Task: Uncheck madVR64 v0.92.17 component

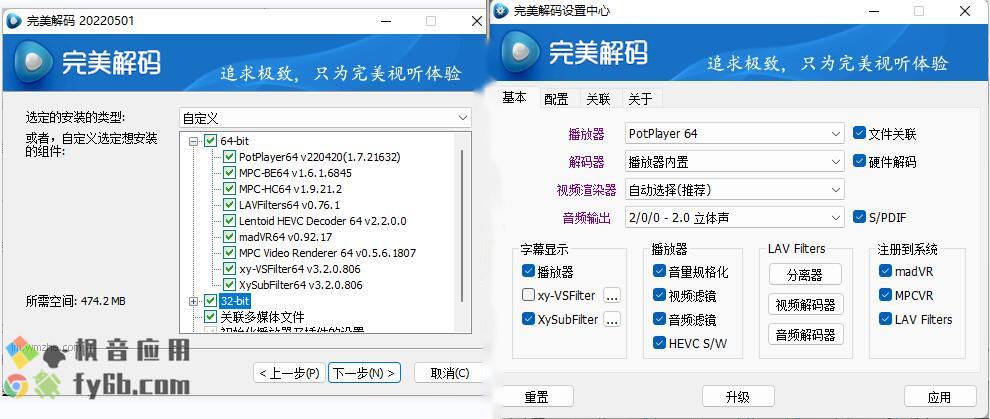Action: click(229, 237)
